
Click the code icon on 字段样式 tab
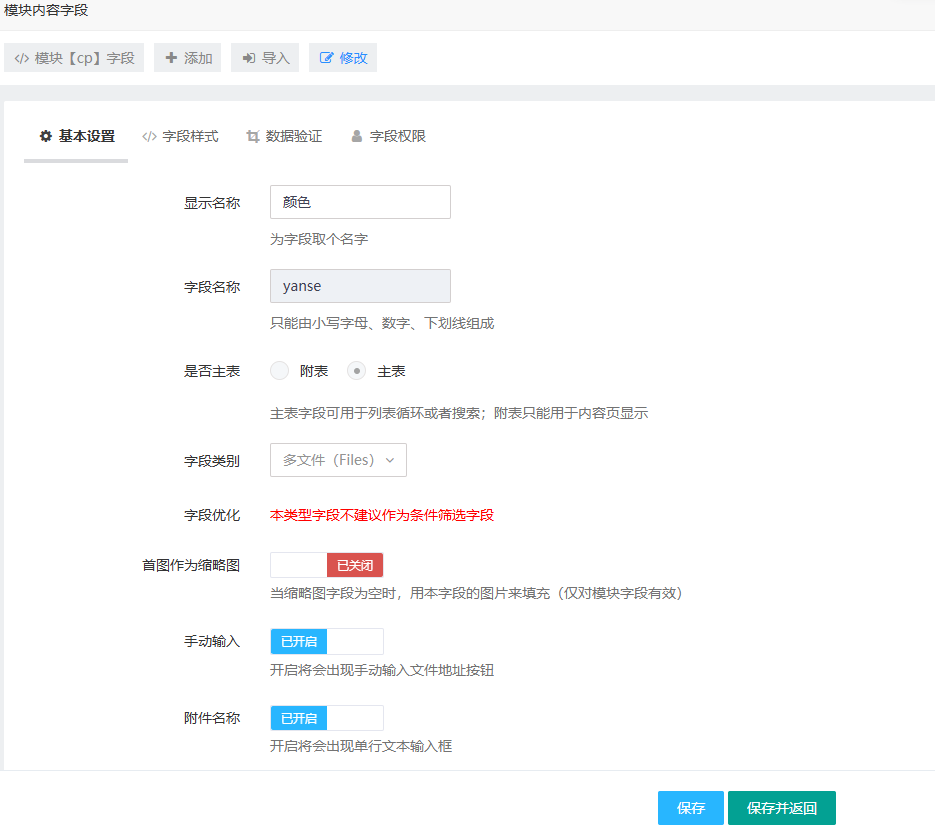coord(149,136)
